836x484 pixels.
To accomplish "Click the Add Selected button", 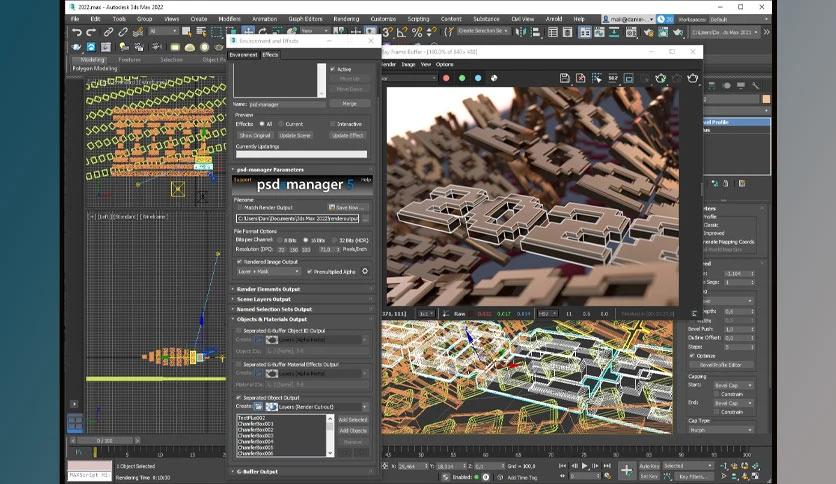I will (x=353, y=420).
